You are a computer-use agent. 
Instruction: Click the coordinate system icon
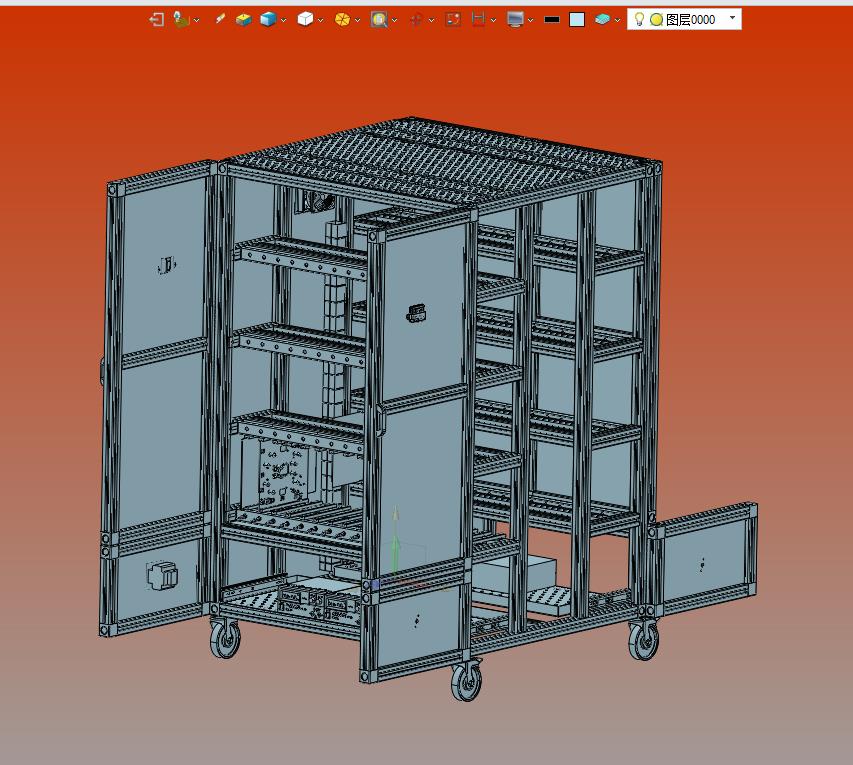tap(181, 19)
